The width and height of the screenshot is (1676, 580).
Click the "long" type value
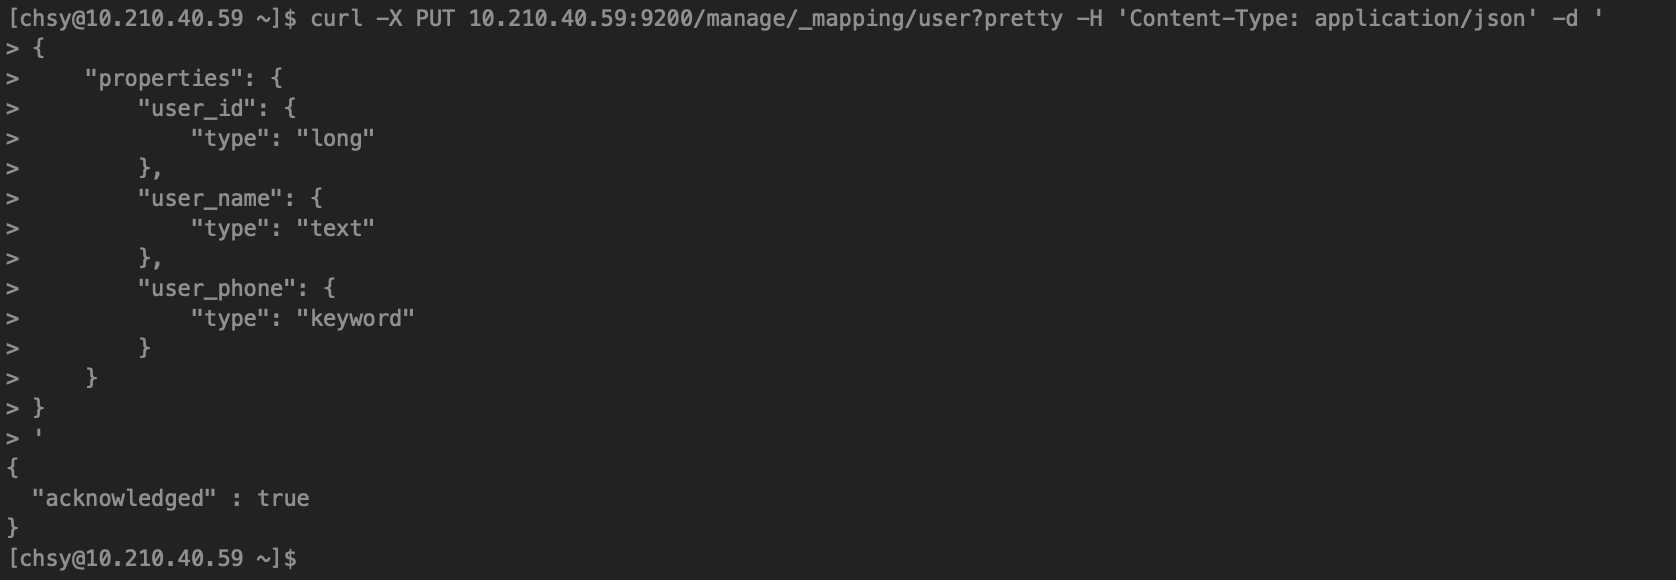[x=336, y=138]
